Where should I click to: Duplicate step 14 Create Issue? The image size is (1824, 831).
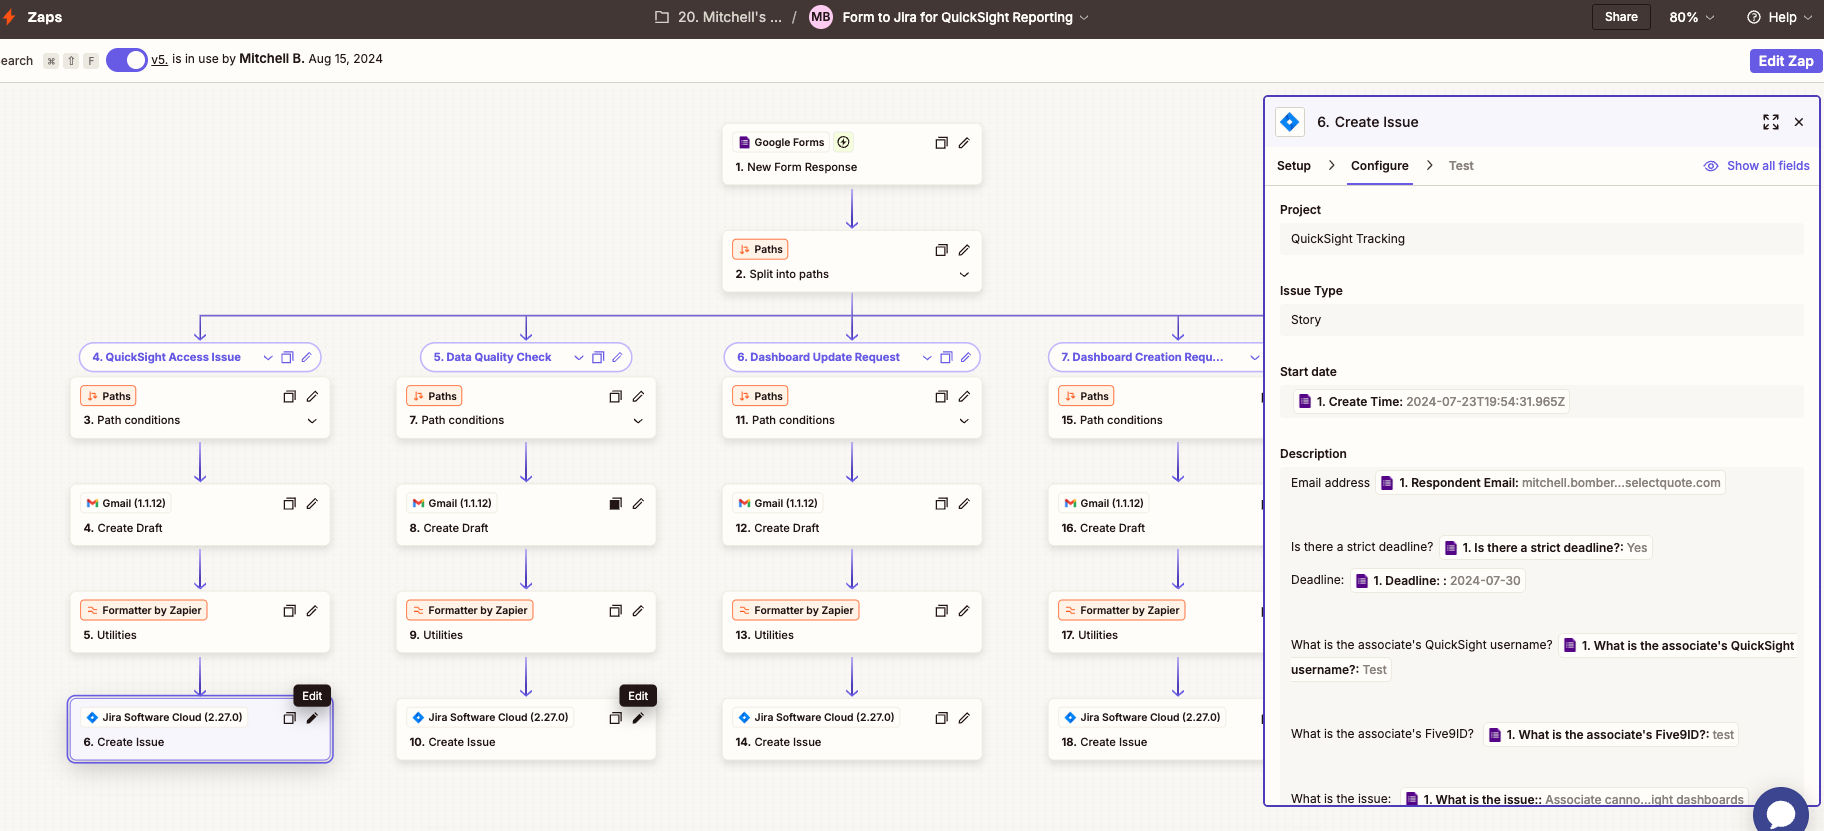click(x=941, y=718)
